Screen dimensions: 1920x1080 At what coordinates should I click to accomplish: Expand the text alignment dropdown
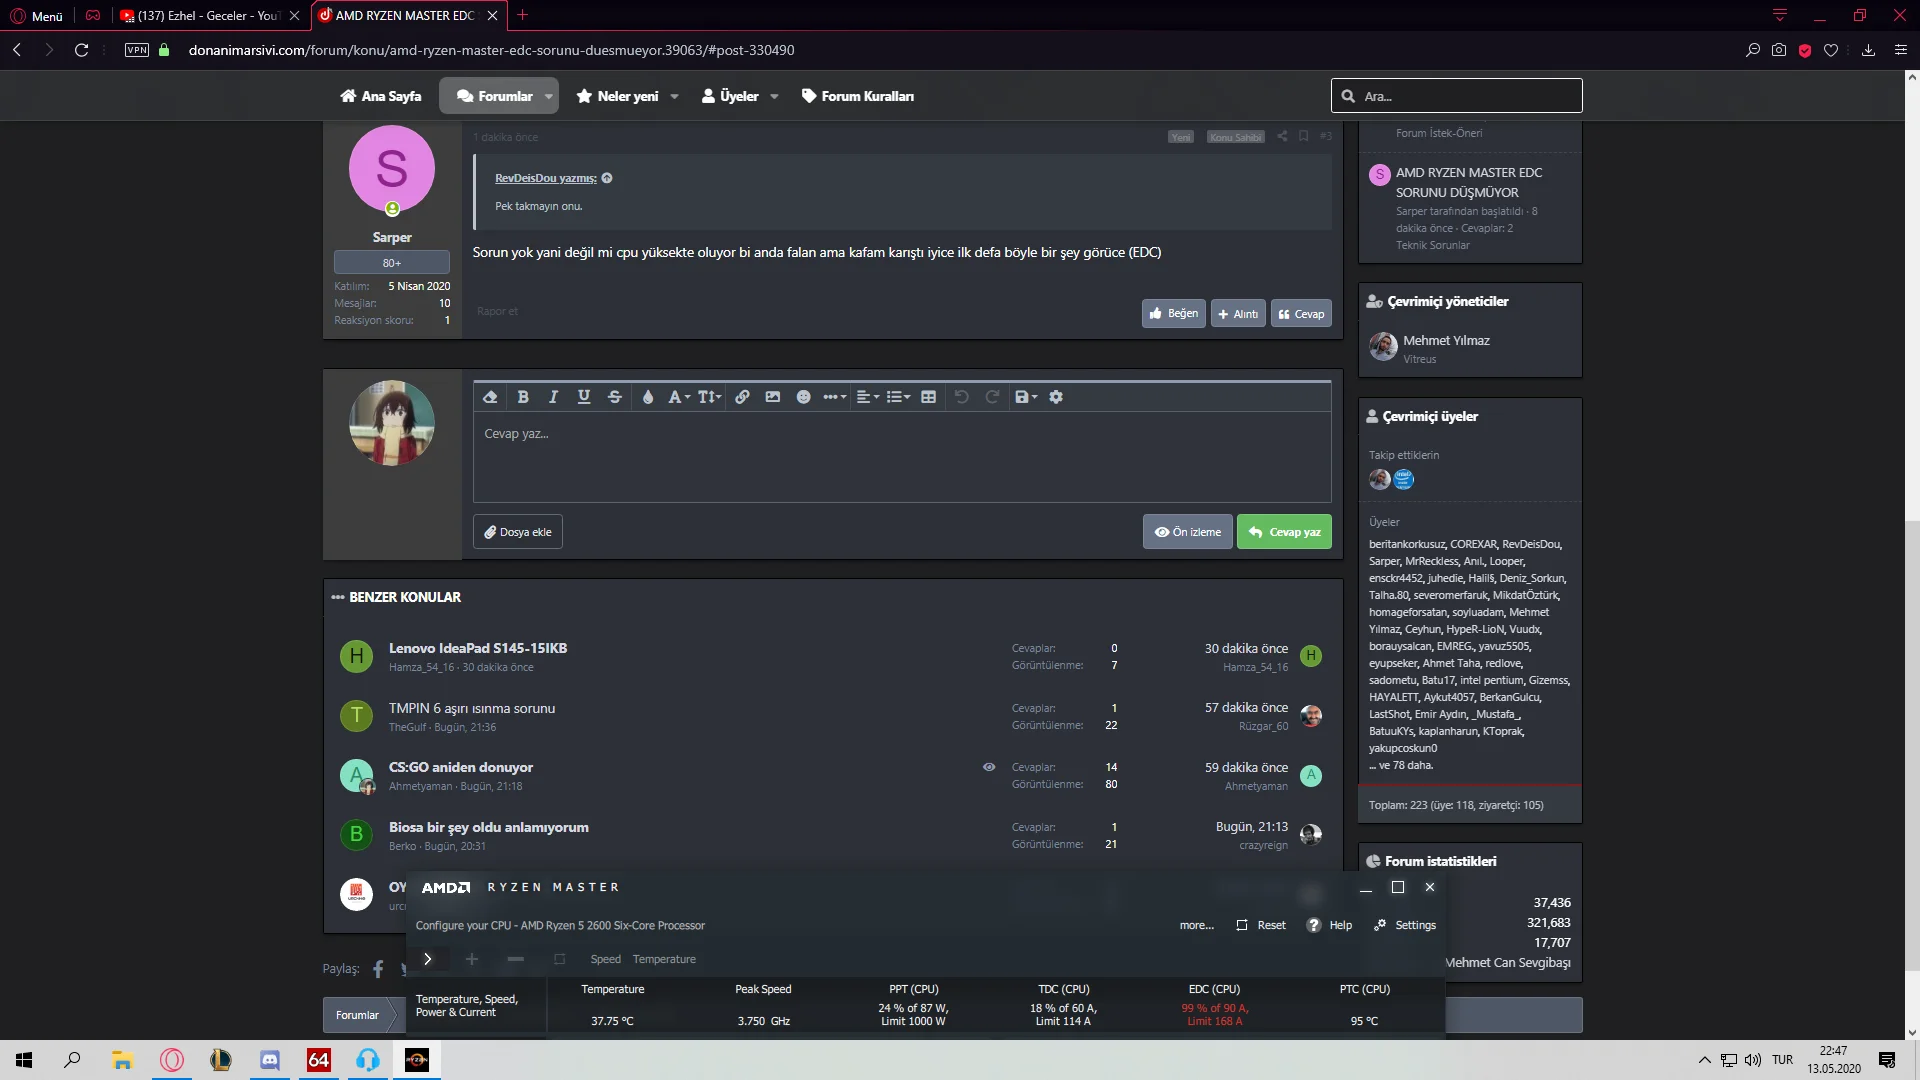(868, 397)
